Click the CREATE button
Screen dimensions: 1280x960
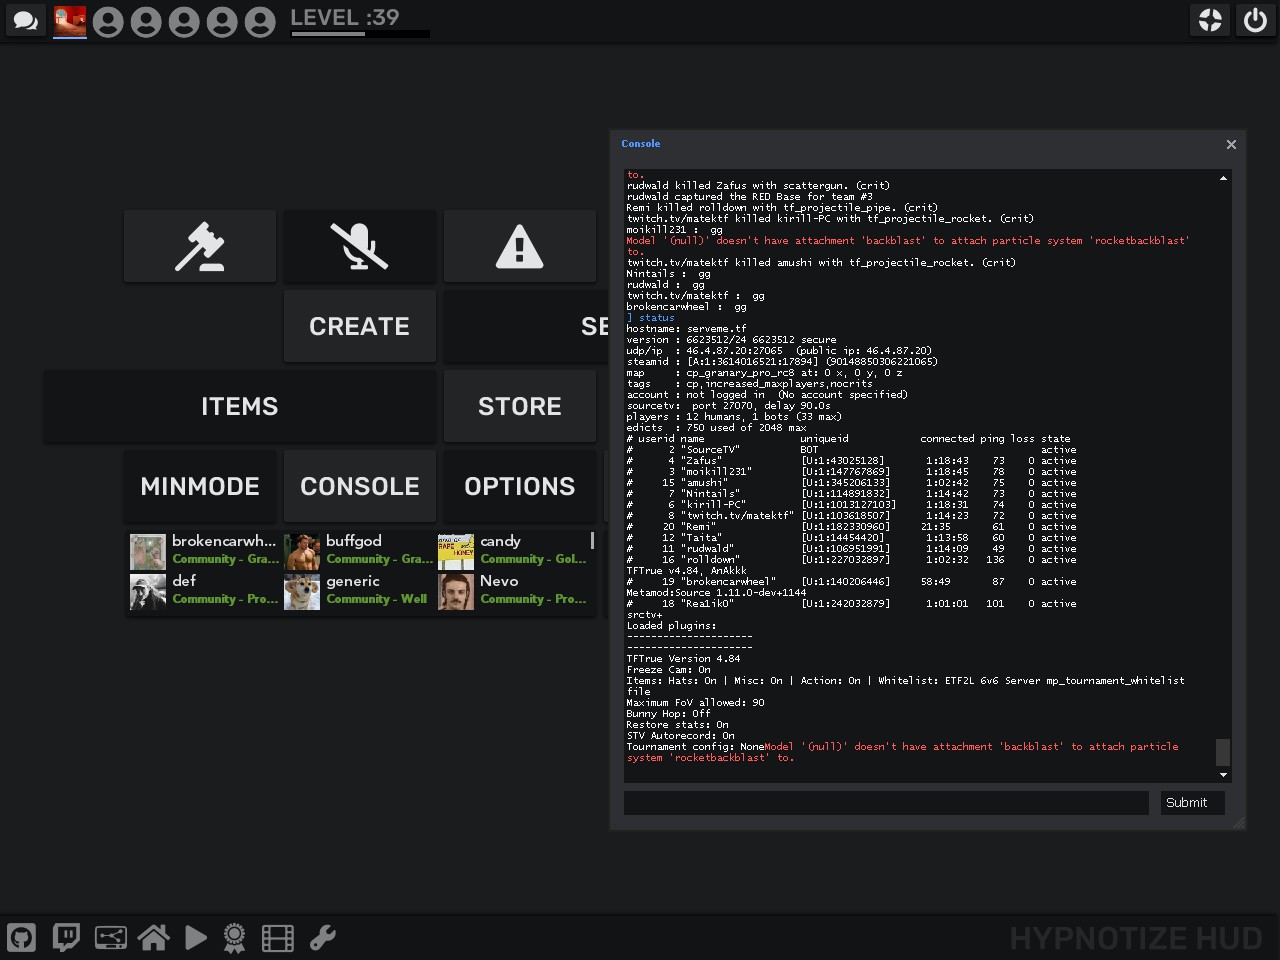[360, 326]
